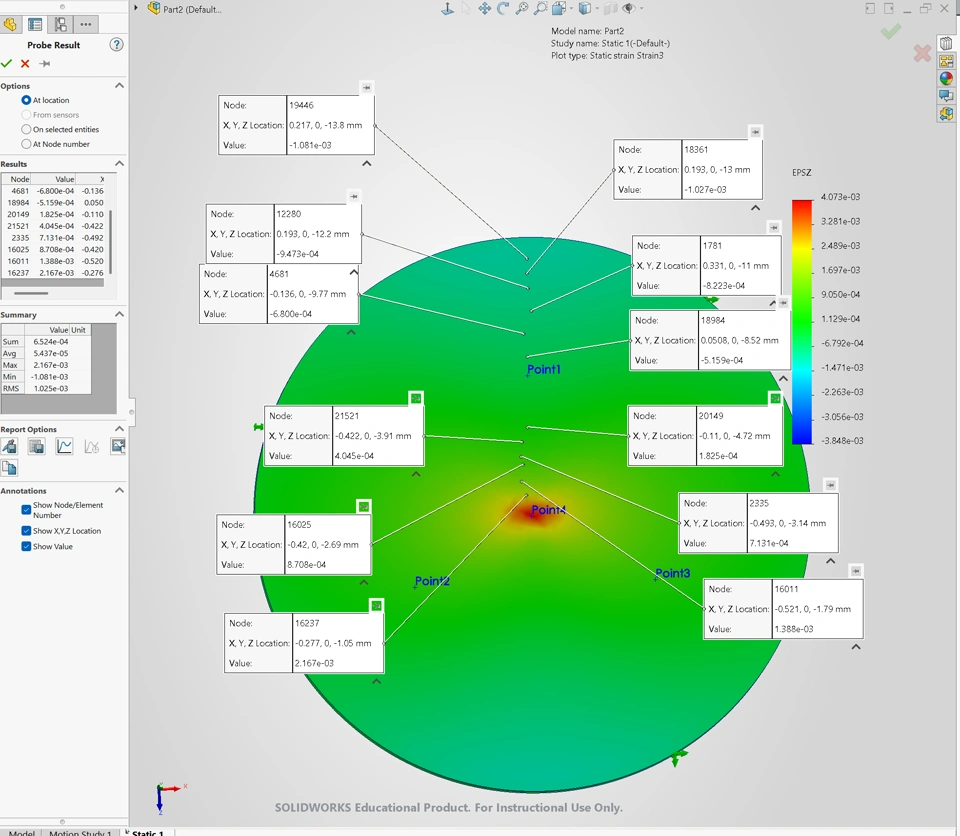The image size is (960, 836).
Task: Open the SOLIDWORKS Forum task pane tab
Action: tap(947, 96)
